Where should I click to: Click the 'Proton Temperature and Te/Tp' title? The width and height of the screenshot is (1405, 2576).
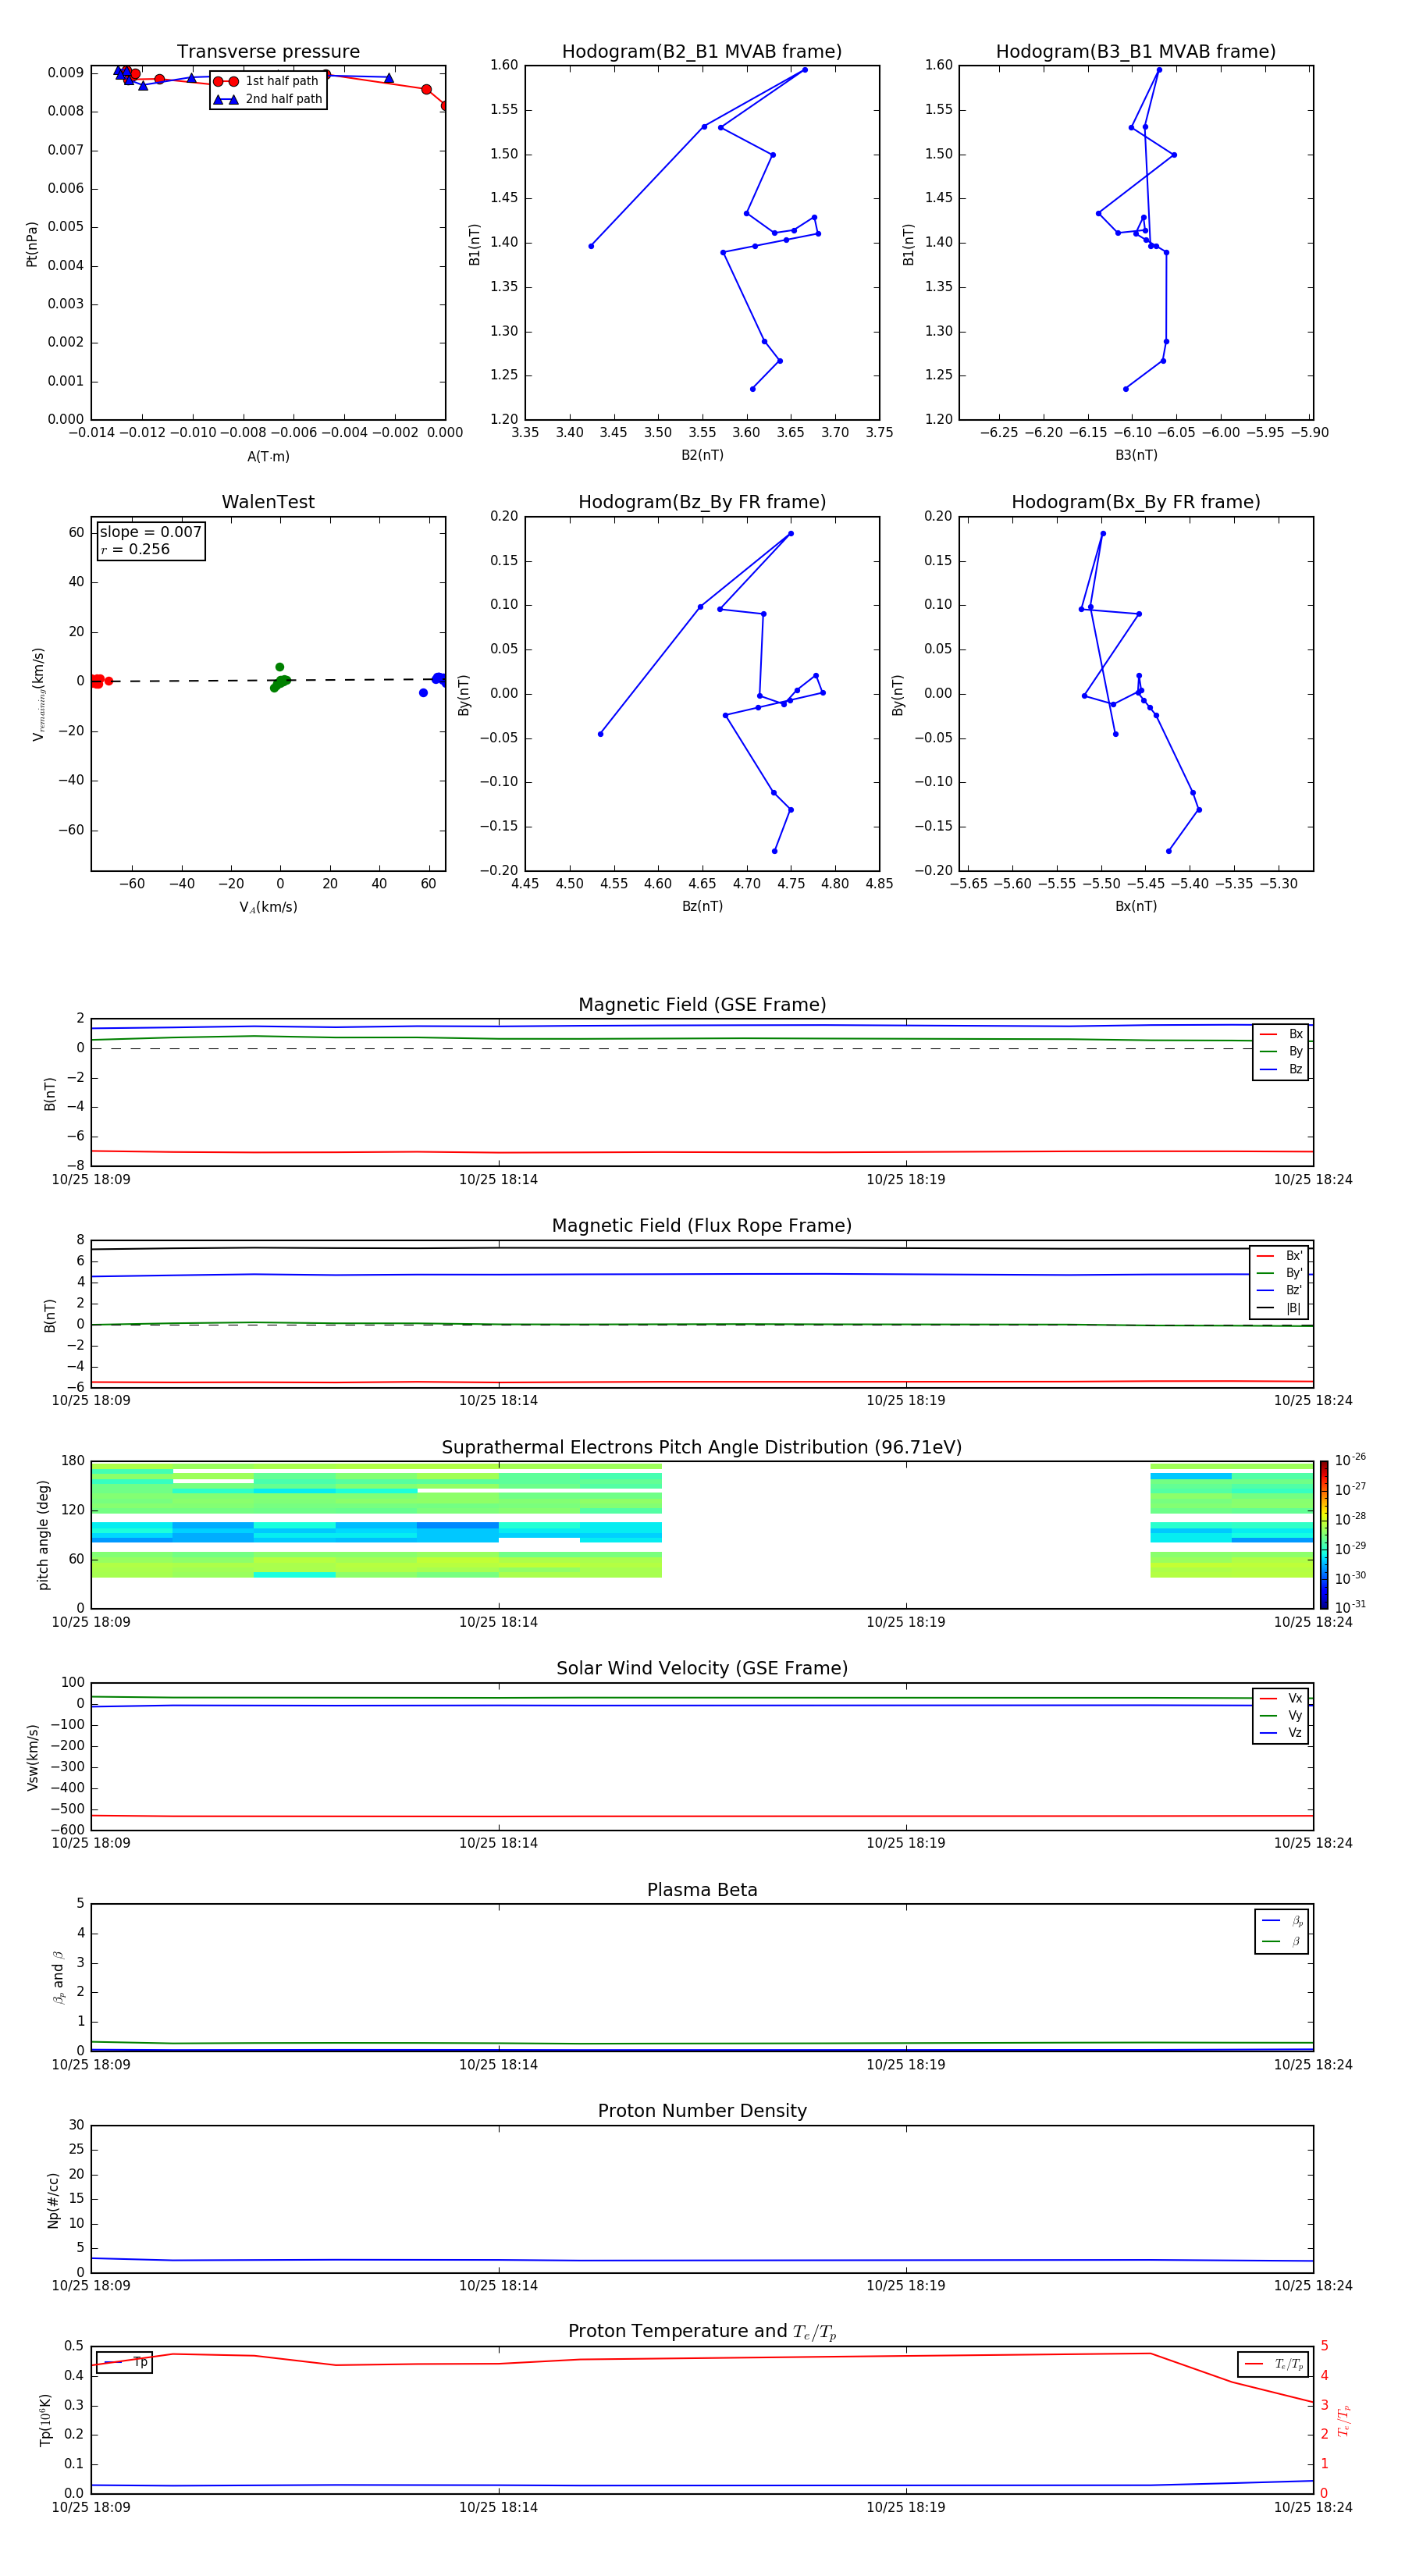coord(702,2332)
